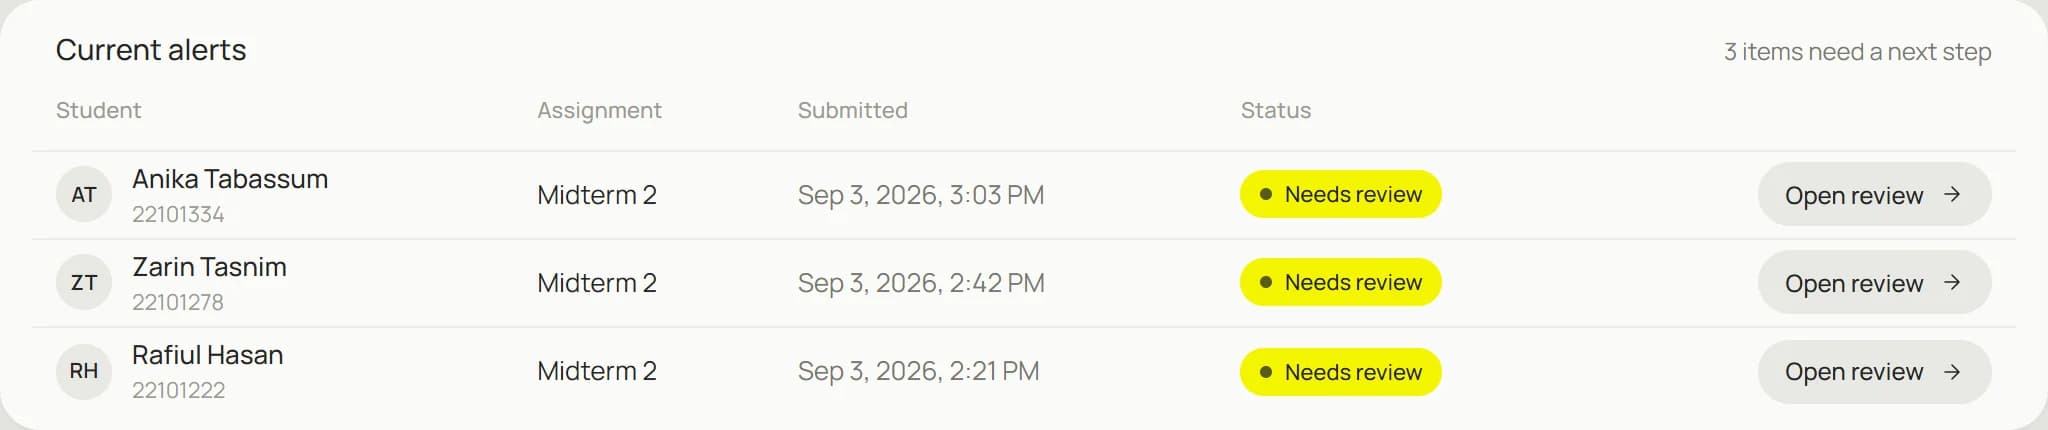Click arrow icon in Anika Tabassum's Open review button
This screenshot has width=2048, height=430.
coord(1951,194)
